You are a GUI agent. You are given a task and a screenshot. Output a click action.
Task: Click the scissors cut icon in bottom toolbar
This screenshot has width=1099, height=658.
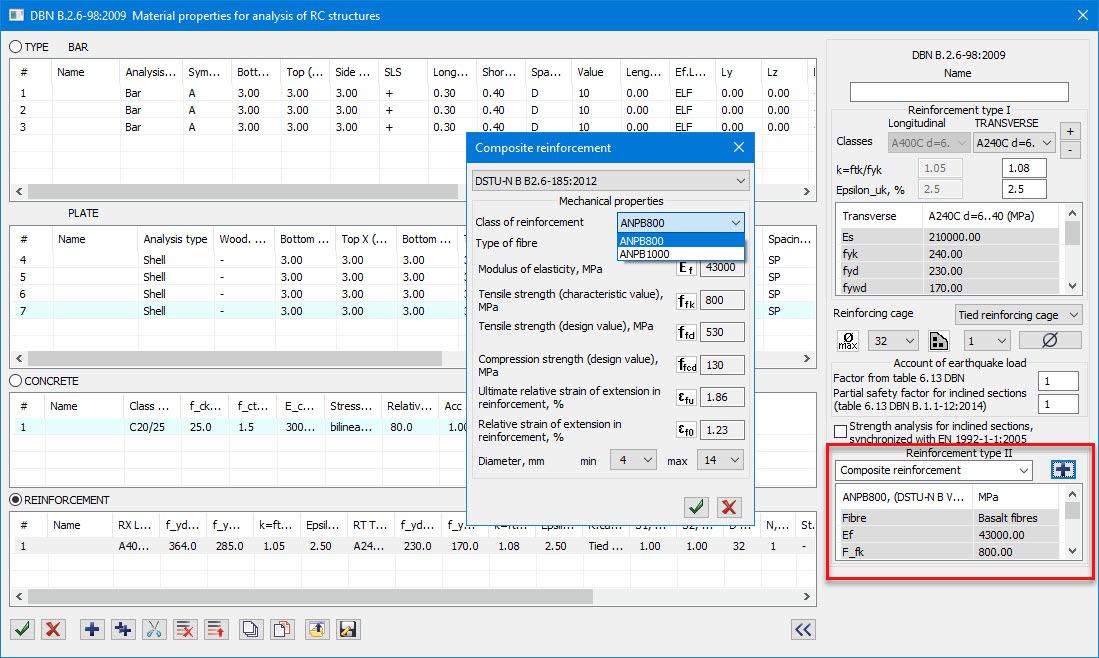(x=154, y=629)
